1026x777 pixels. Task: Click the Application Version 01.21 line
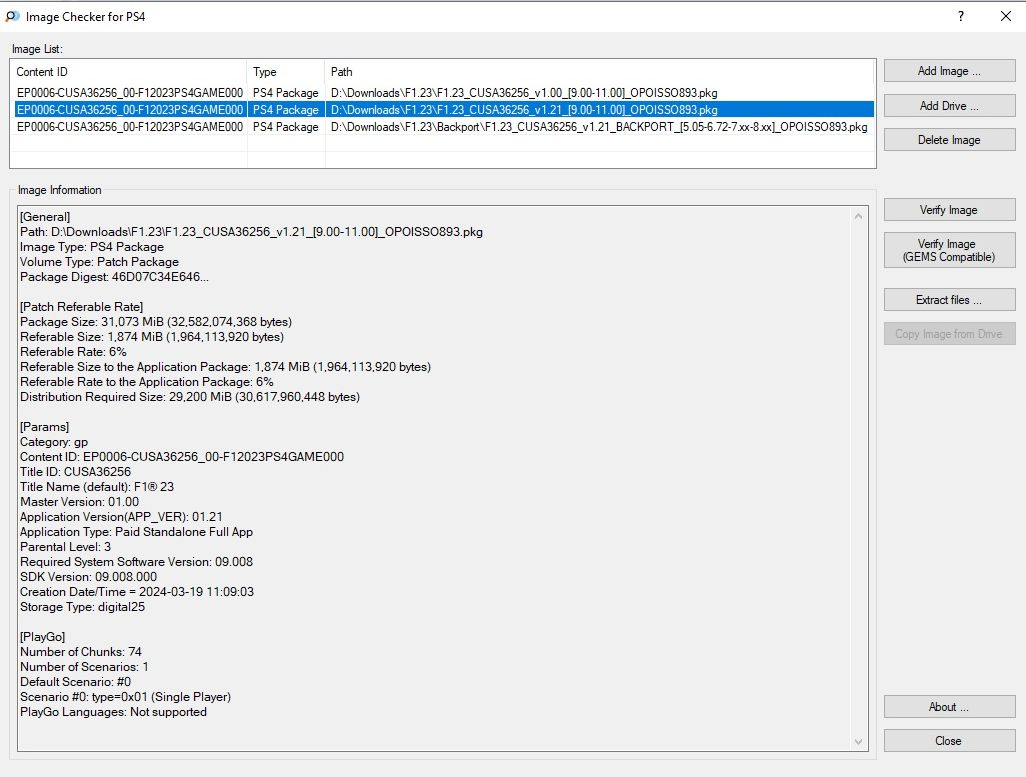point(121,517)
